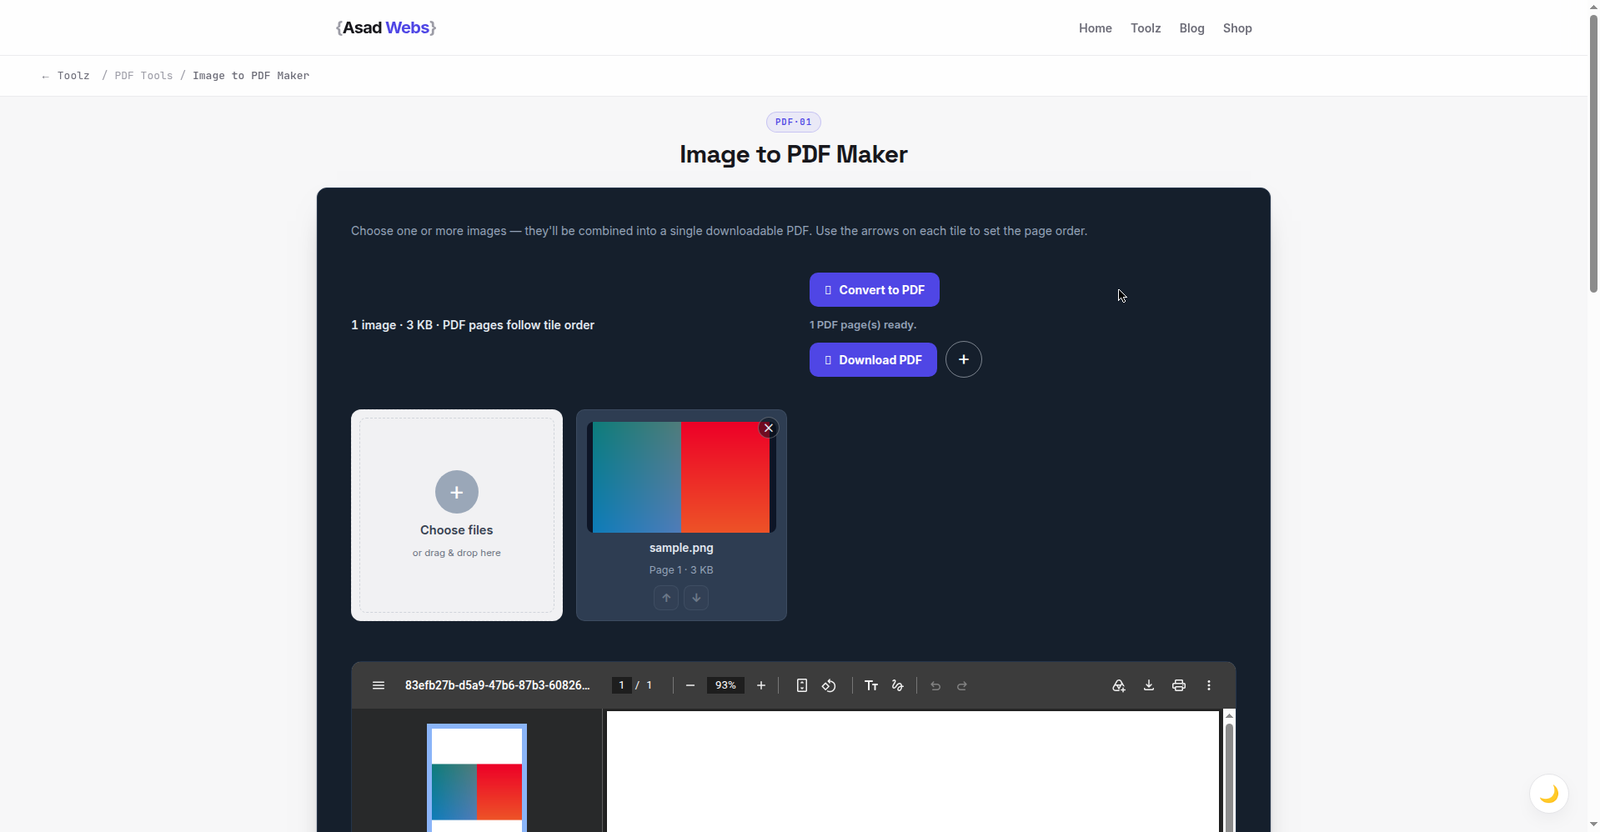
Task: Open PDF Tools breadcrumb link
Action: (x=143, y=76)
